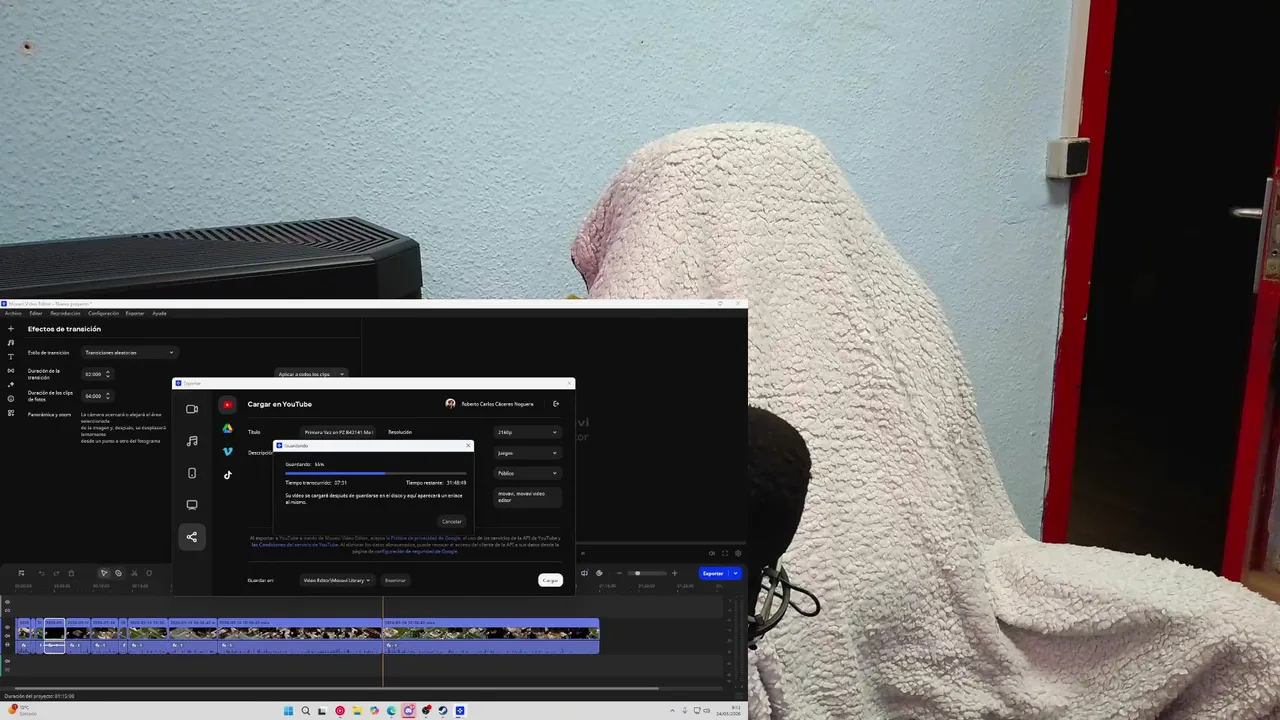The width and height of the screenshot is (1280, 720).
Task: Select the TV export icon in Exportar dialog
Action: pyautogui.click(x=192, y=505)
